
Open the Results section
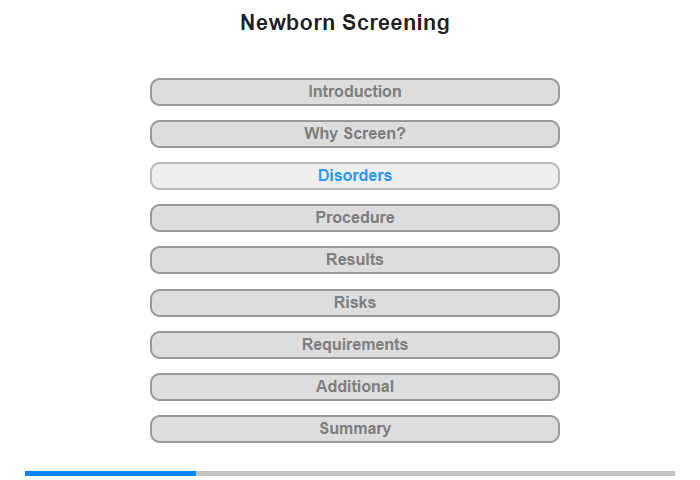[x=355, y=260]
